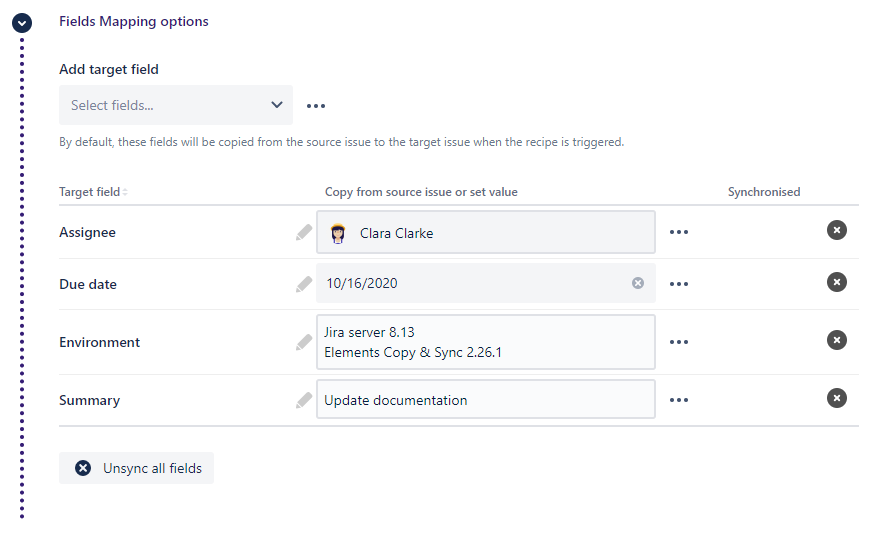Delete the Environment field mapping row
Screen dimensions: 891x539
click(837, 340)
